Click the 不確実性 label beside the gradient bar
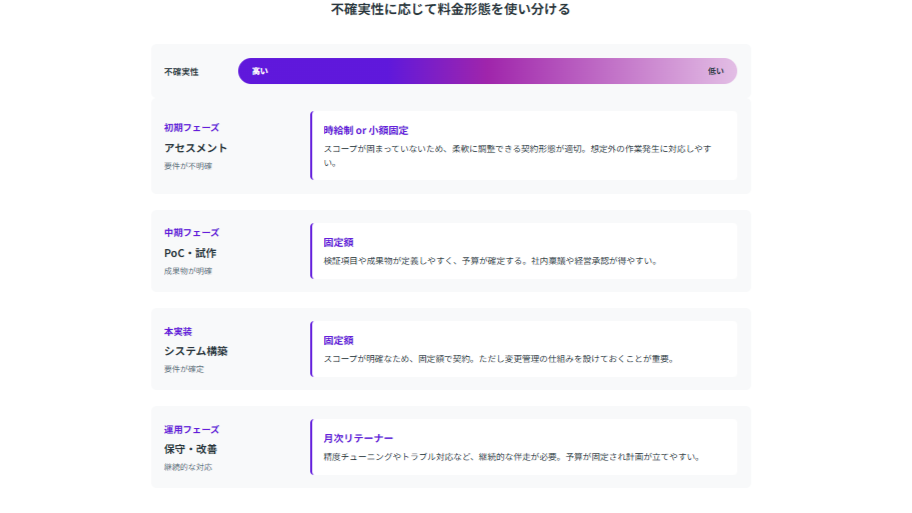 181,72
